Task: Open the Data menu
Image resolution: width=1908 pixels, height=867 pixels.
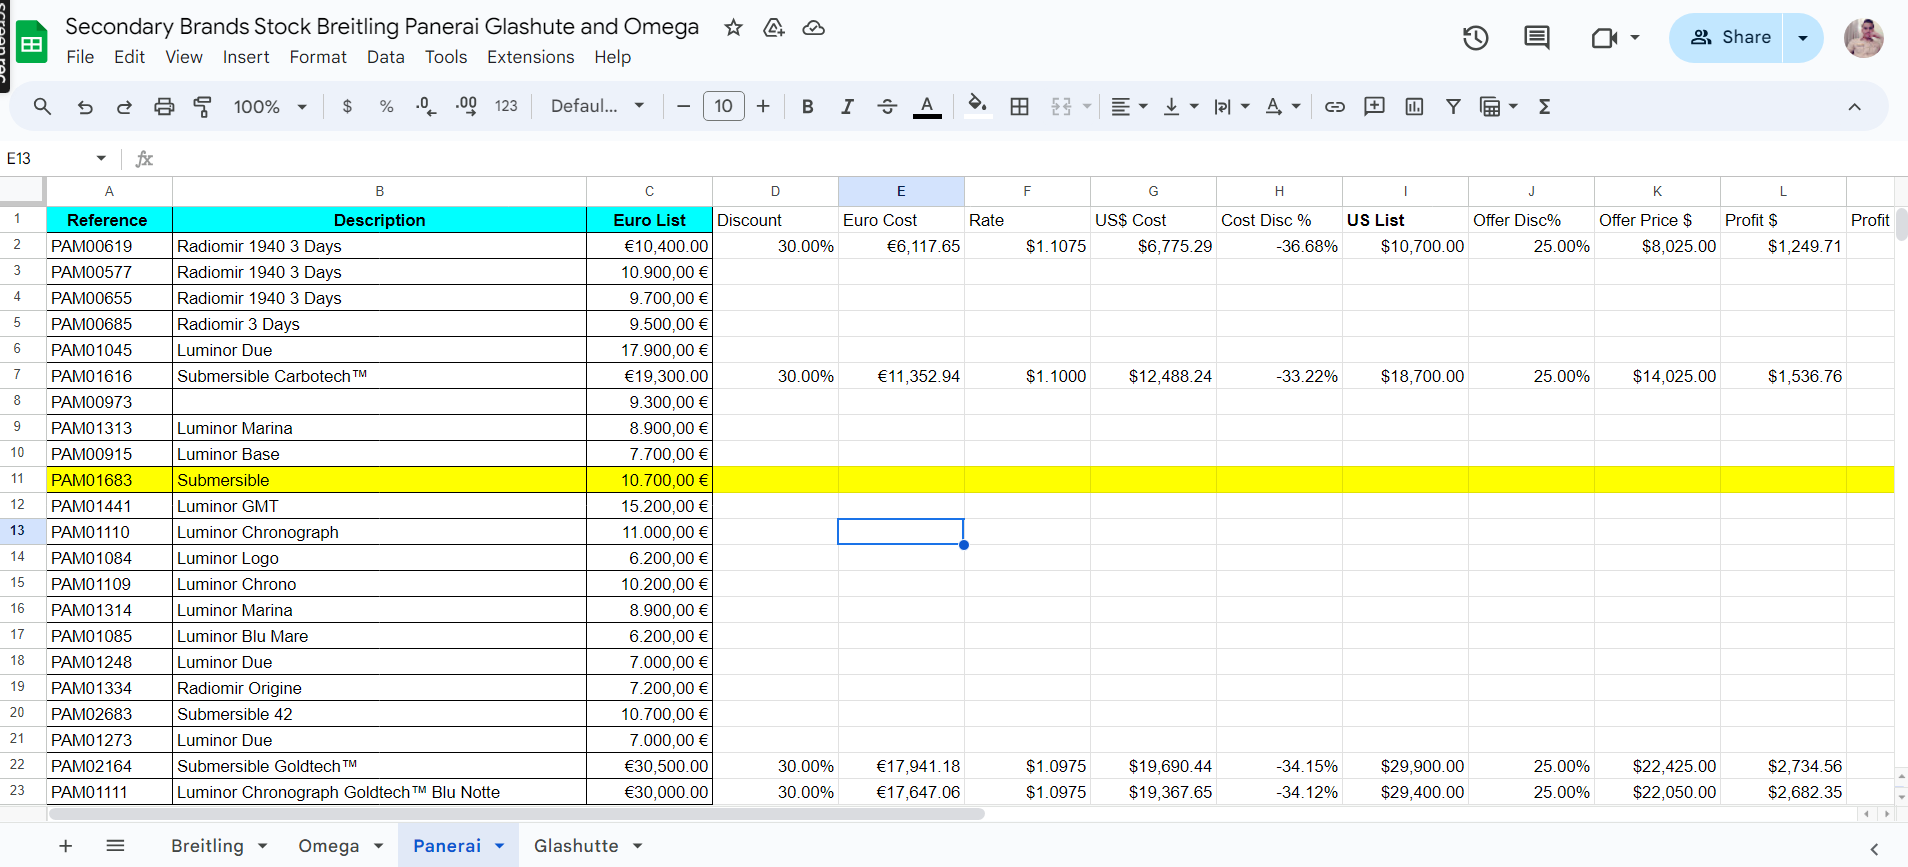Action: [x=386, y=57]
